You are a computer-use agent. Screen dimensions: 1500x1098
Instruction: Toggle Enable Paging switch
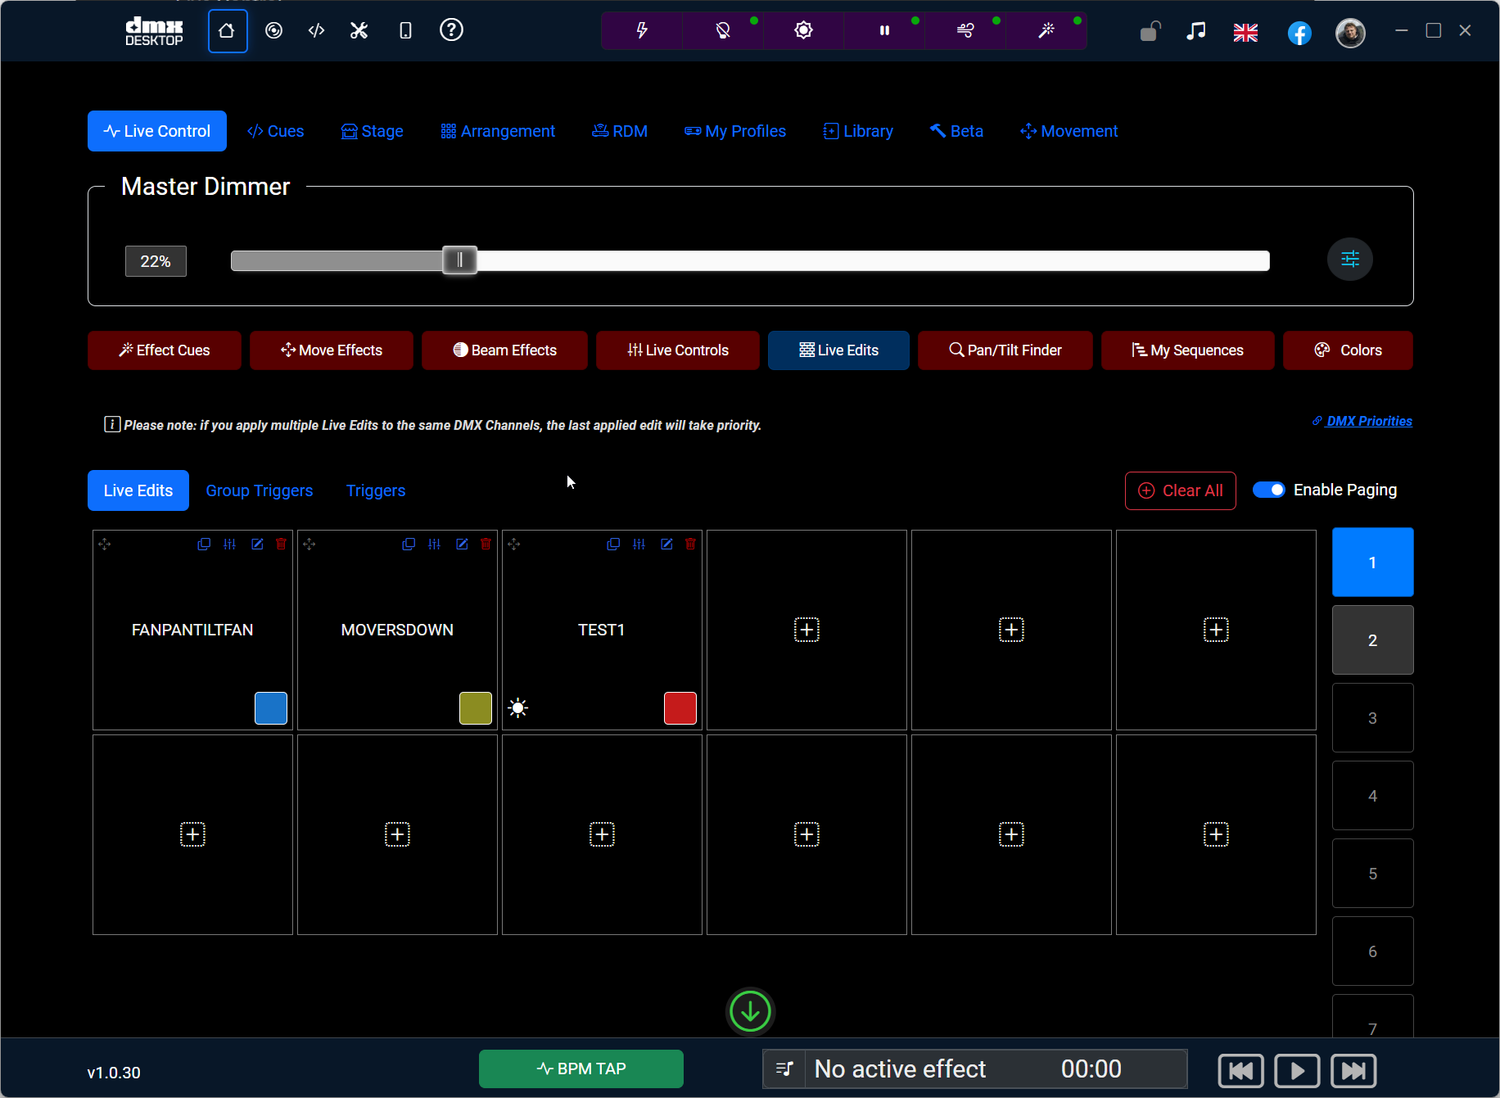[1270, 489]
